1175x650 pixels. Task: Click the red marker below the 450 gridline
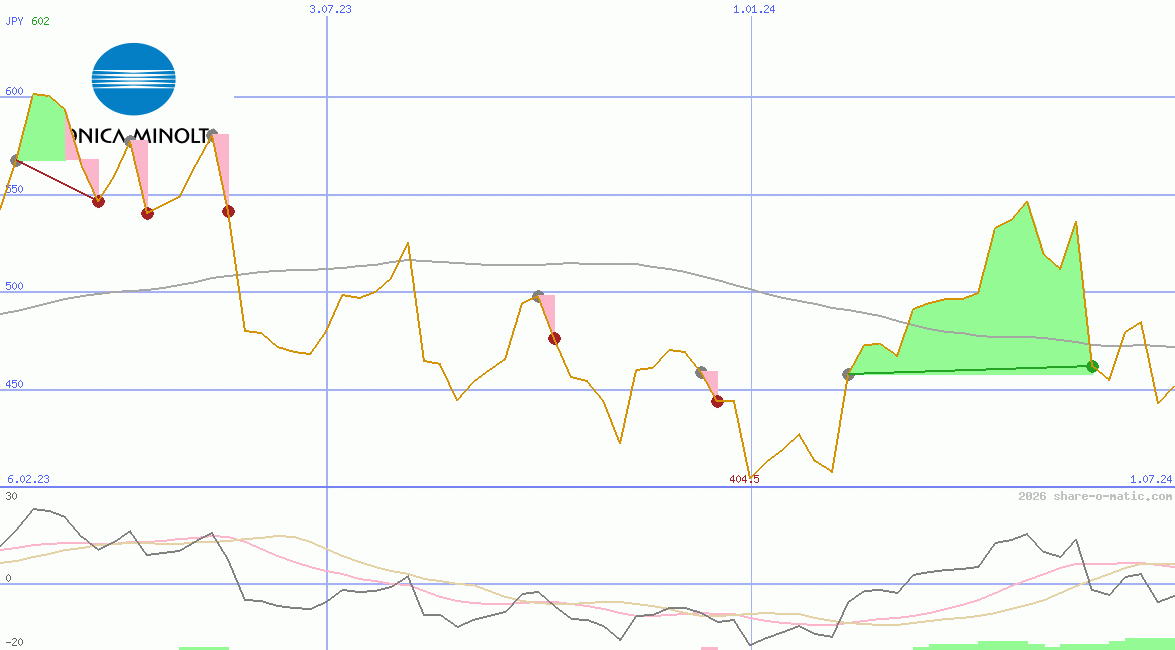click(716, 401)
